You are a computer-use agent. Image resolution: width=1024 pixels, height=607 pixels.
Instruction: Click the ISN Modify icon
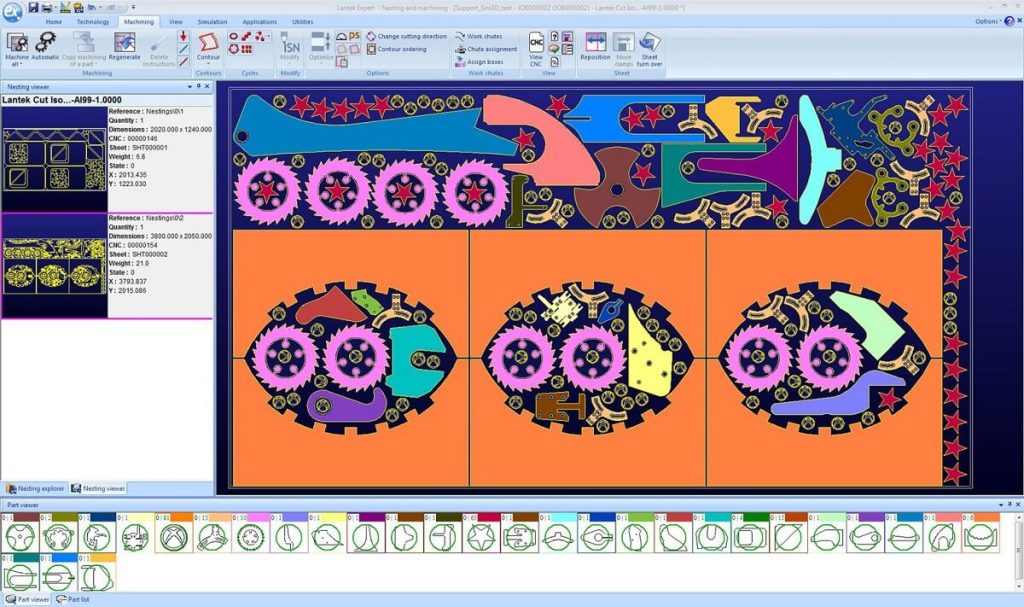coord(289,44)
